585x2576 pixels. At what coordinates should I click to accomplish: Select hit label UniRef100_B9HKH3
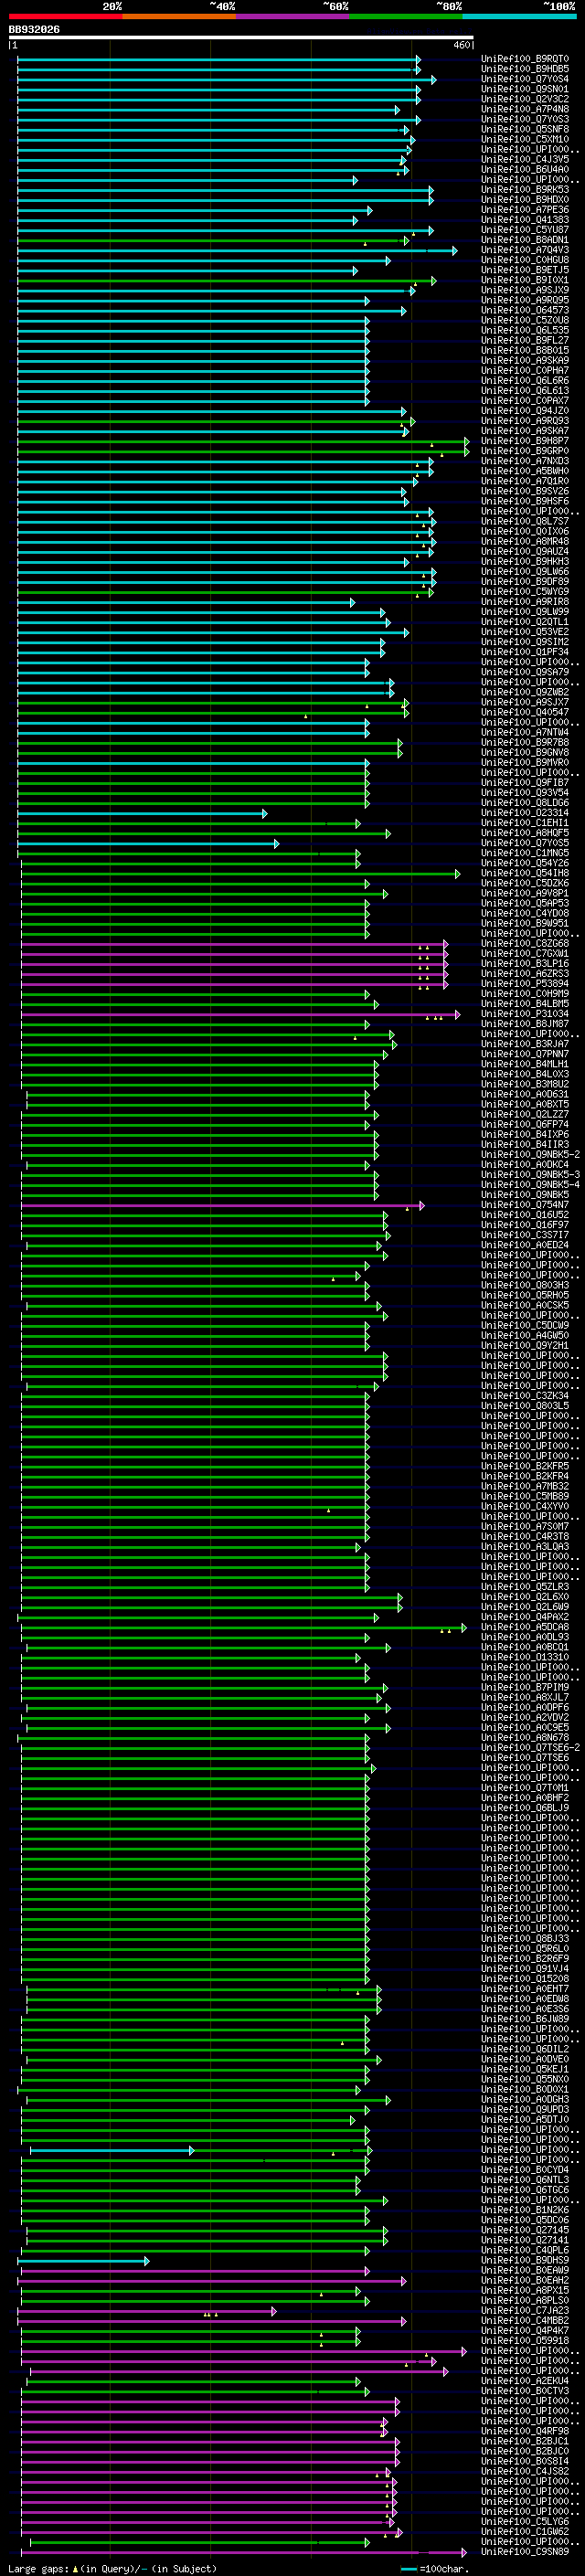click(525, 561)
